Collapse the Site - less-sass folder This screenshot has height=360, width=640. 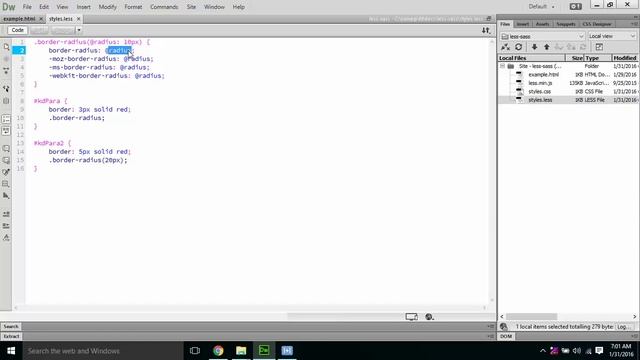click(x=502, y=66)
